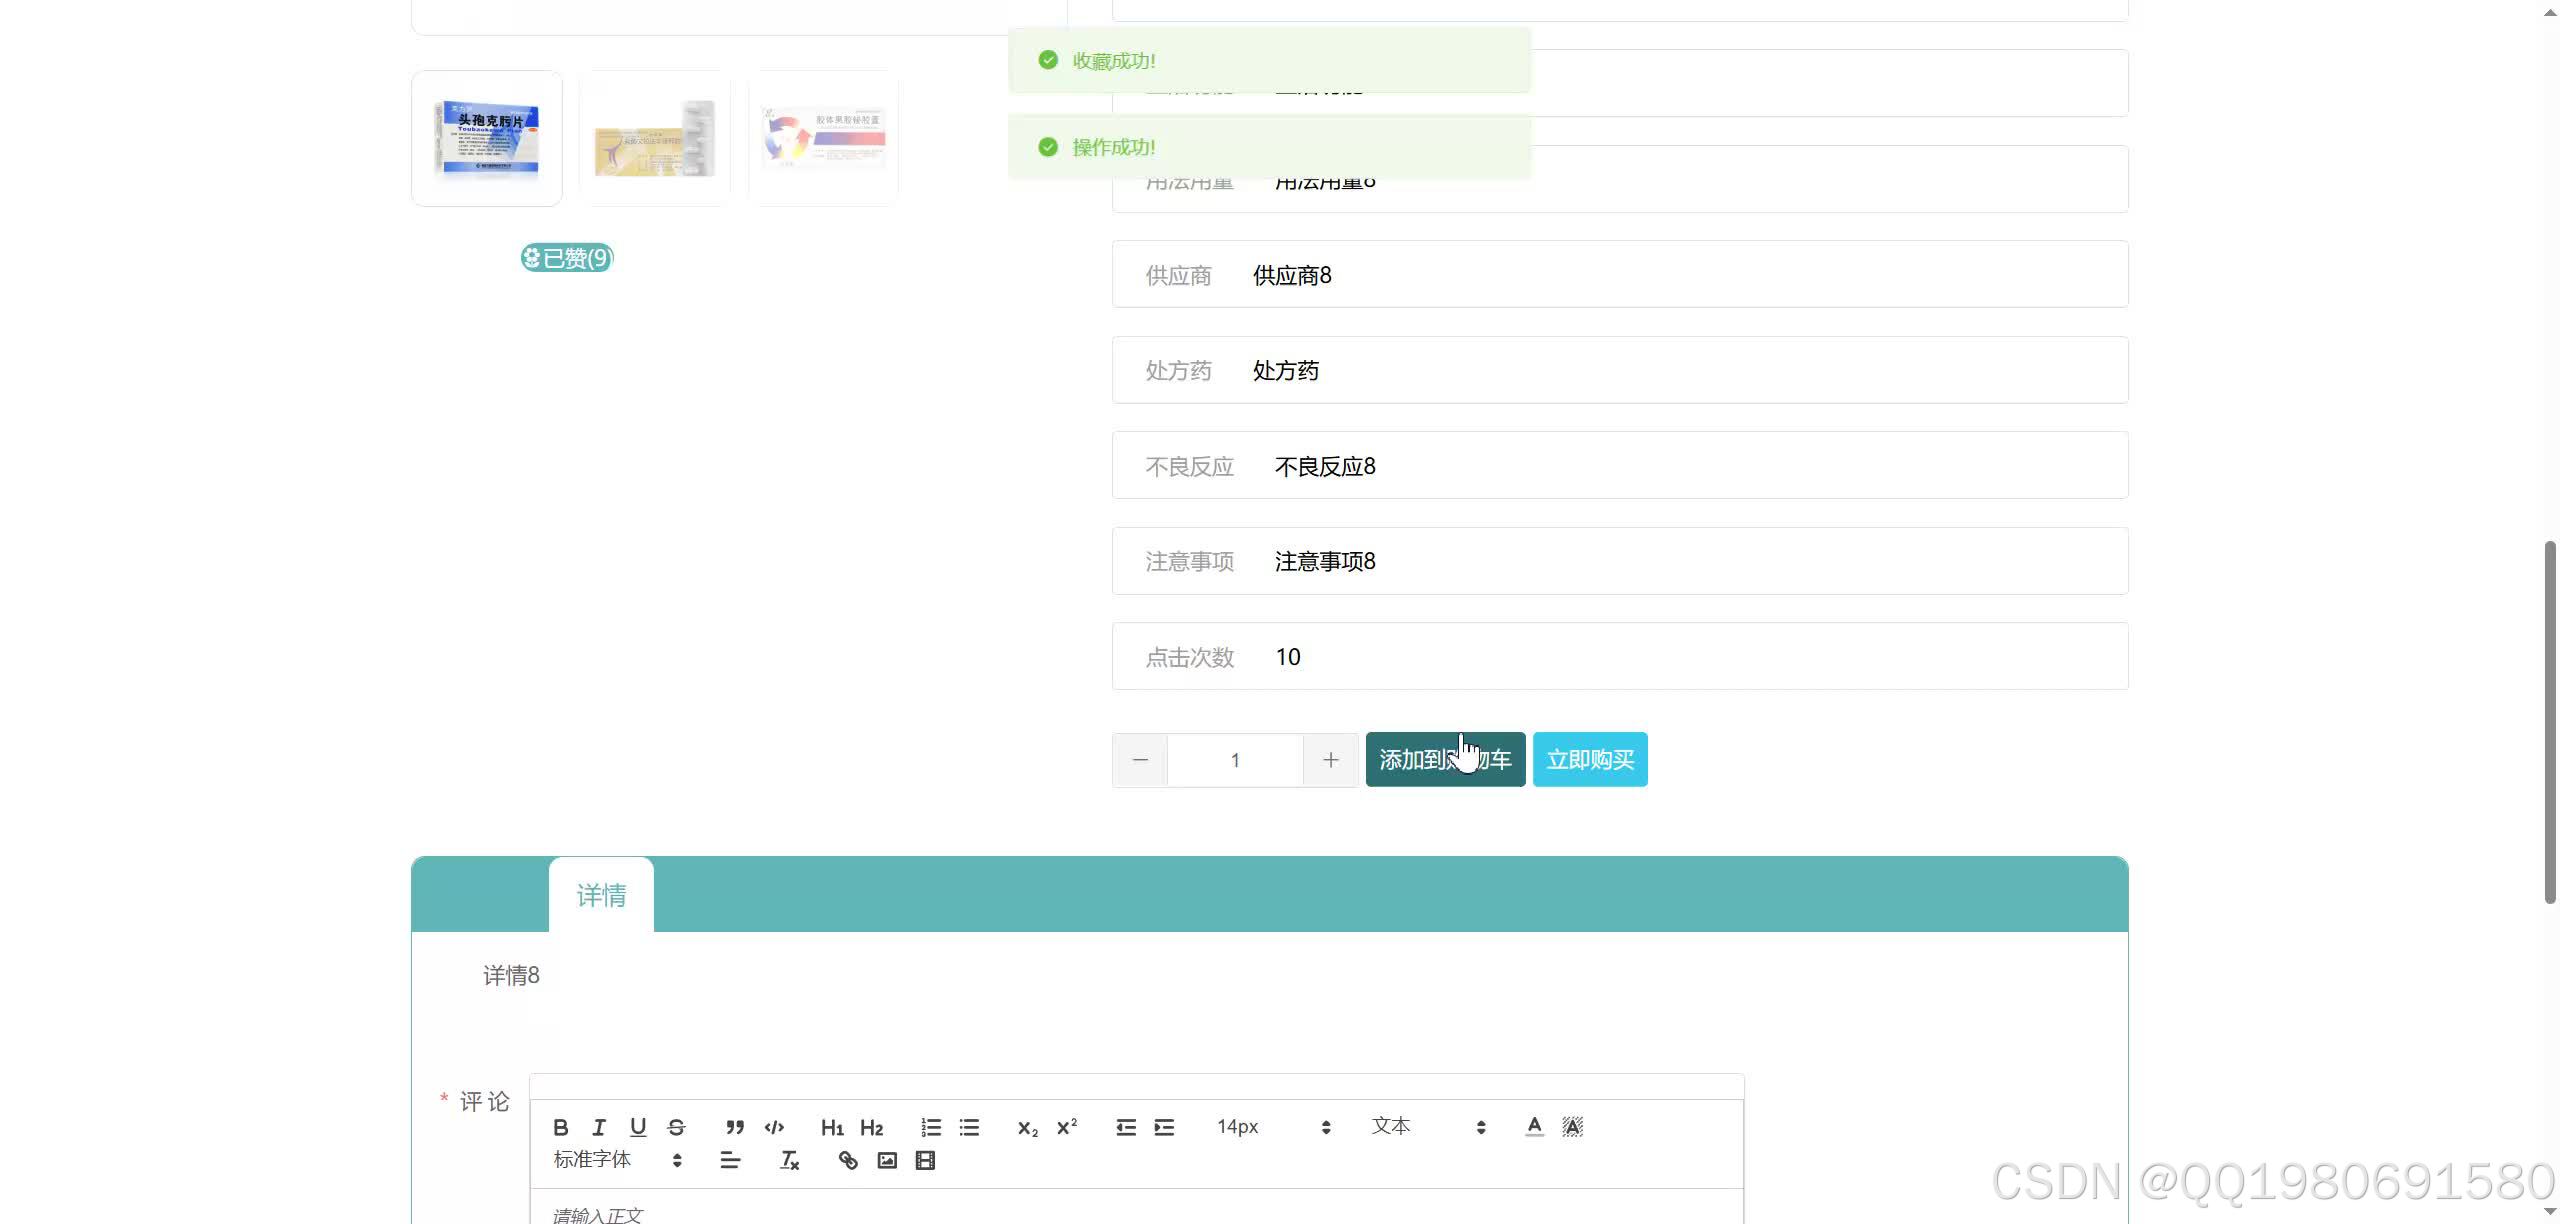The width and height of the screenshot is (2560, 1224).
Task: Insert an image into the comment
Action: [887, 1160]
